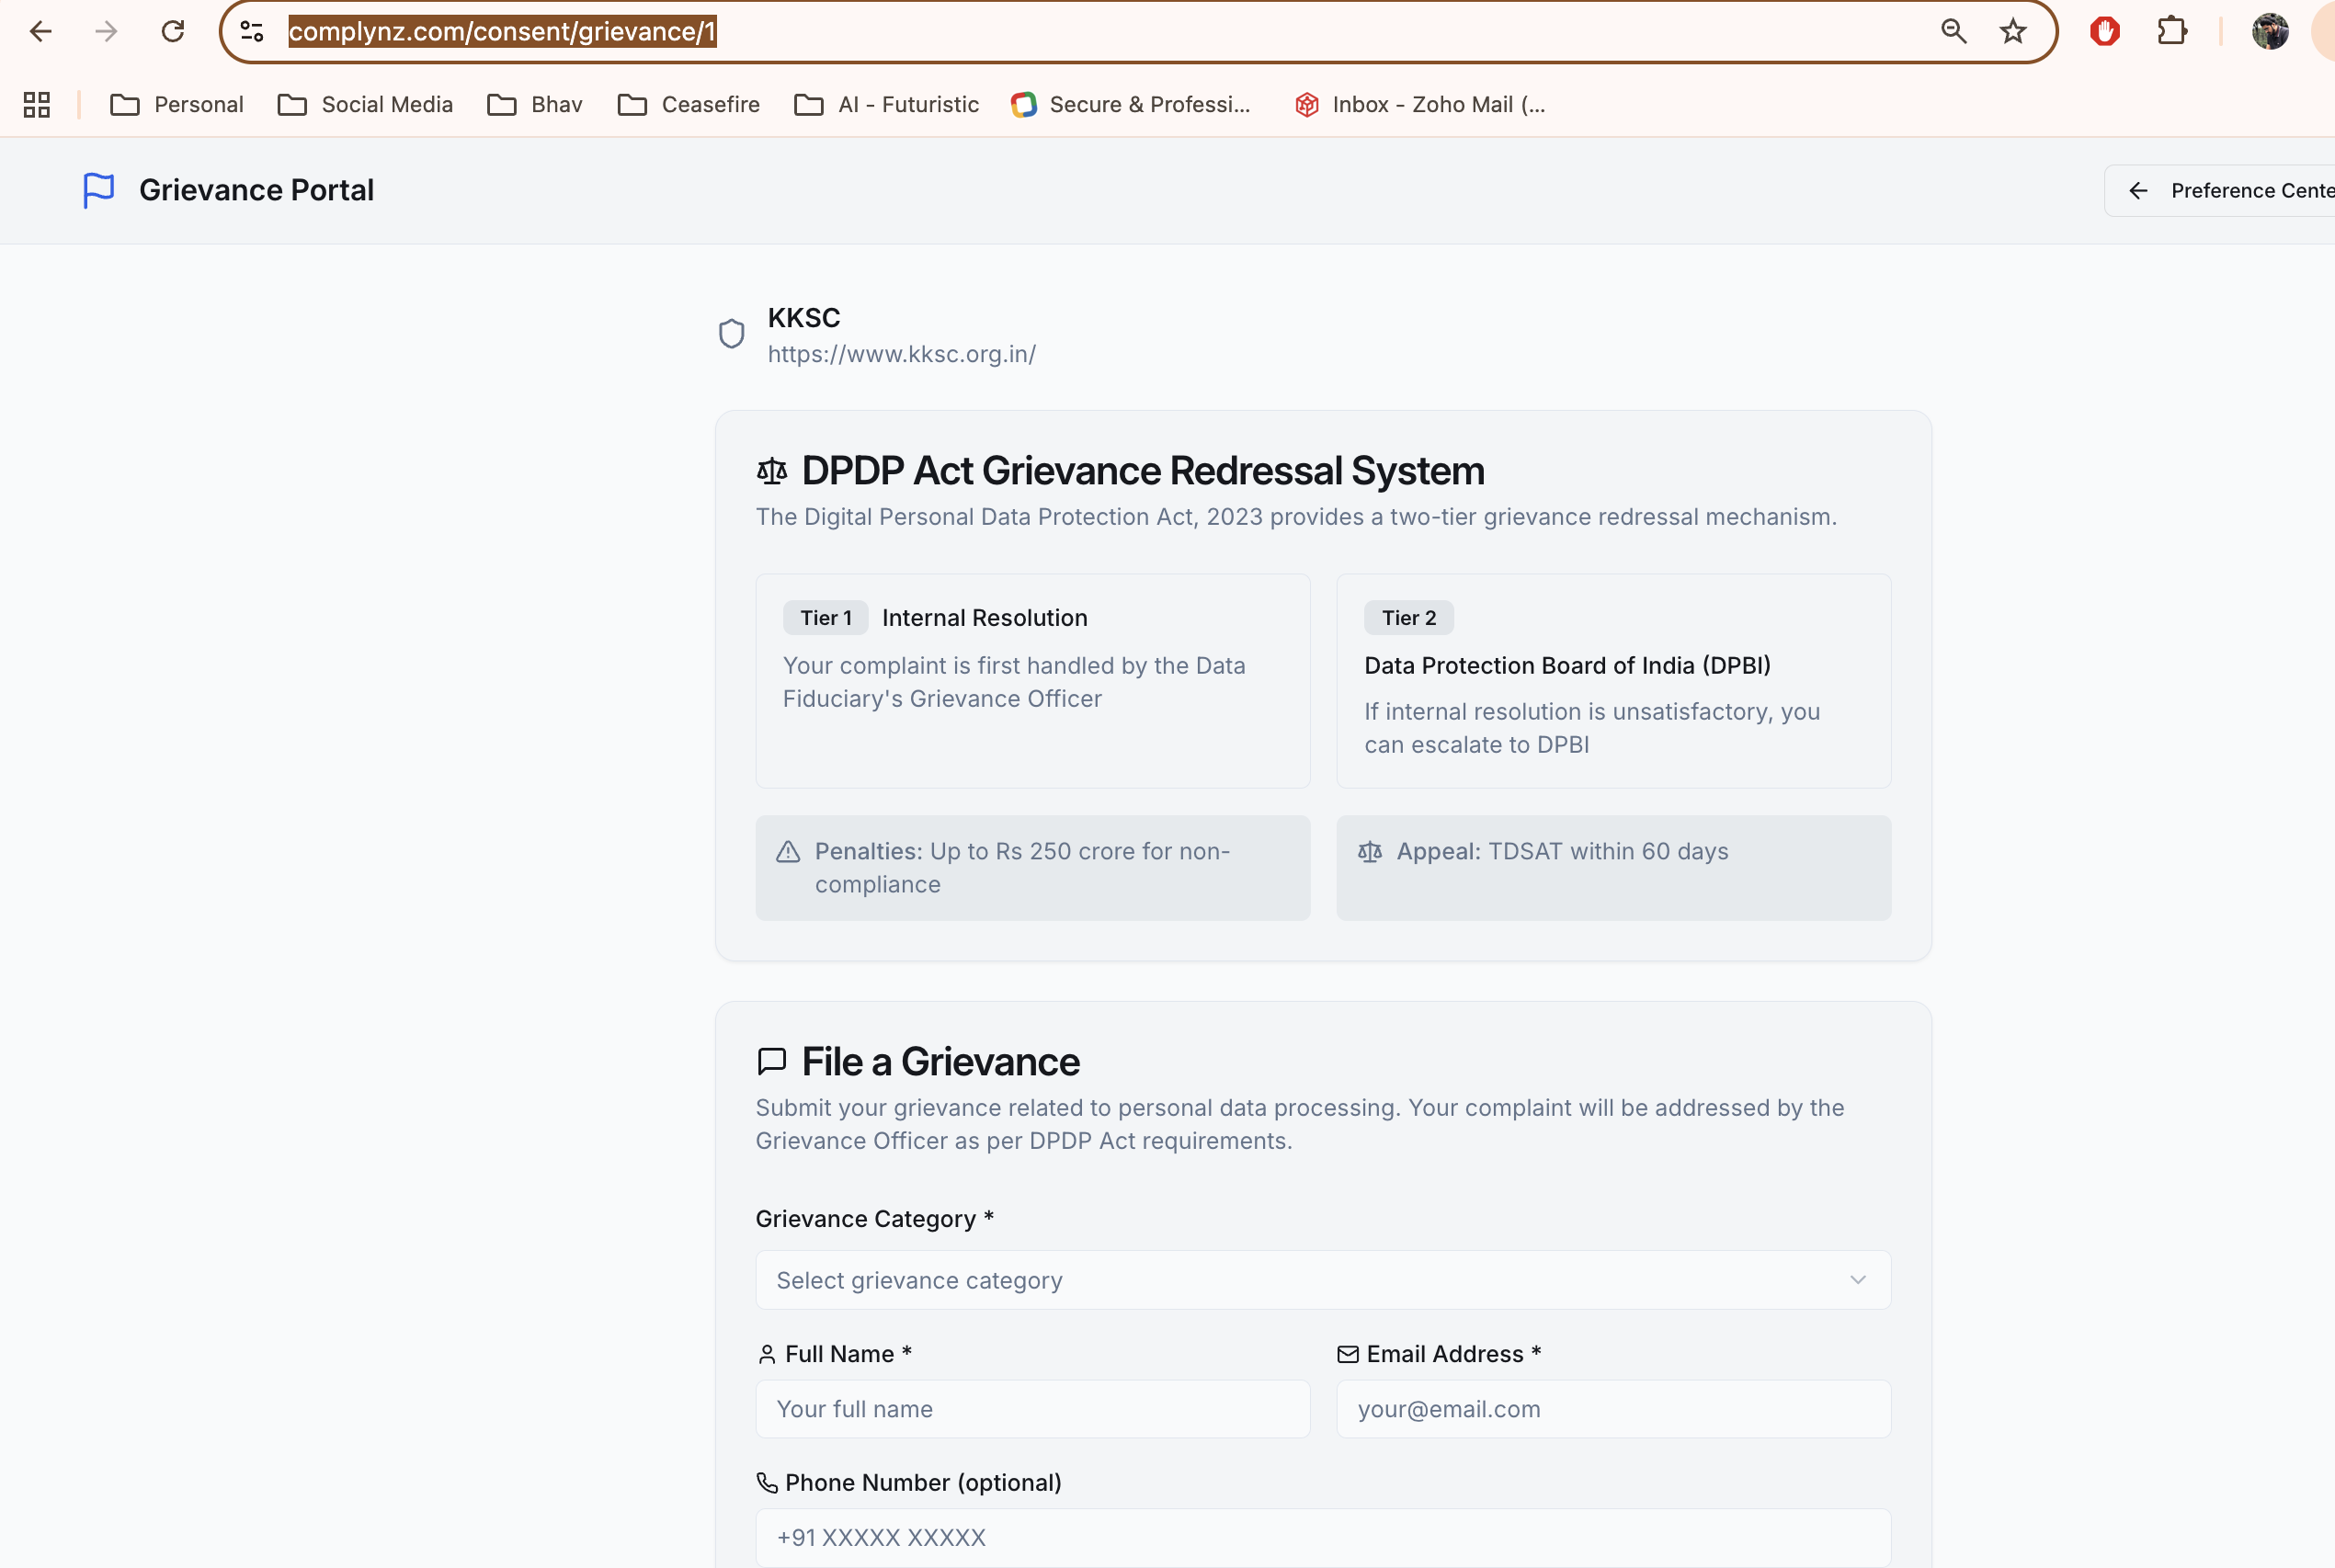
Task: Open the browser extensions puzzle icon
Action: tap(2172, 31)
